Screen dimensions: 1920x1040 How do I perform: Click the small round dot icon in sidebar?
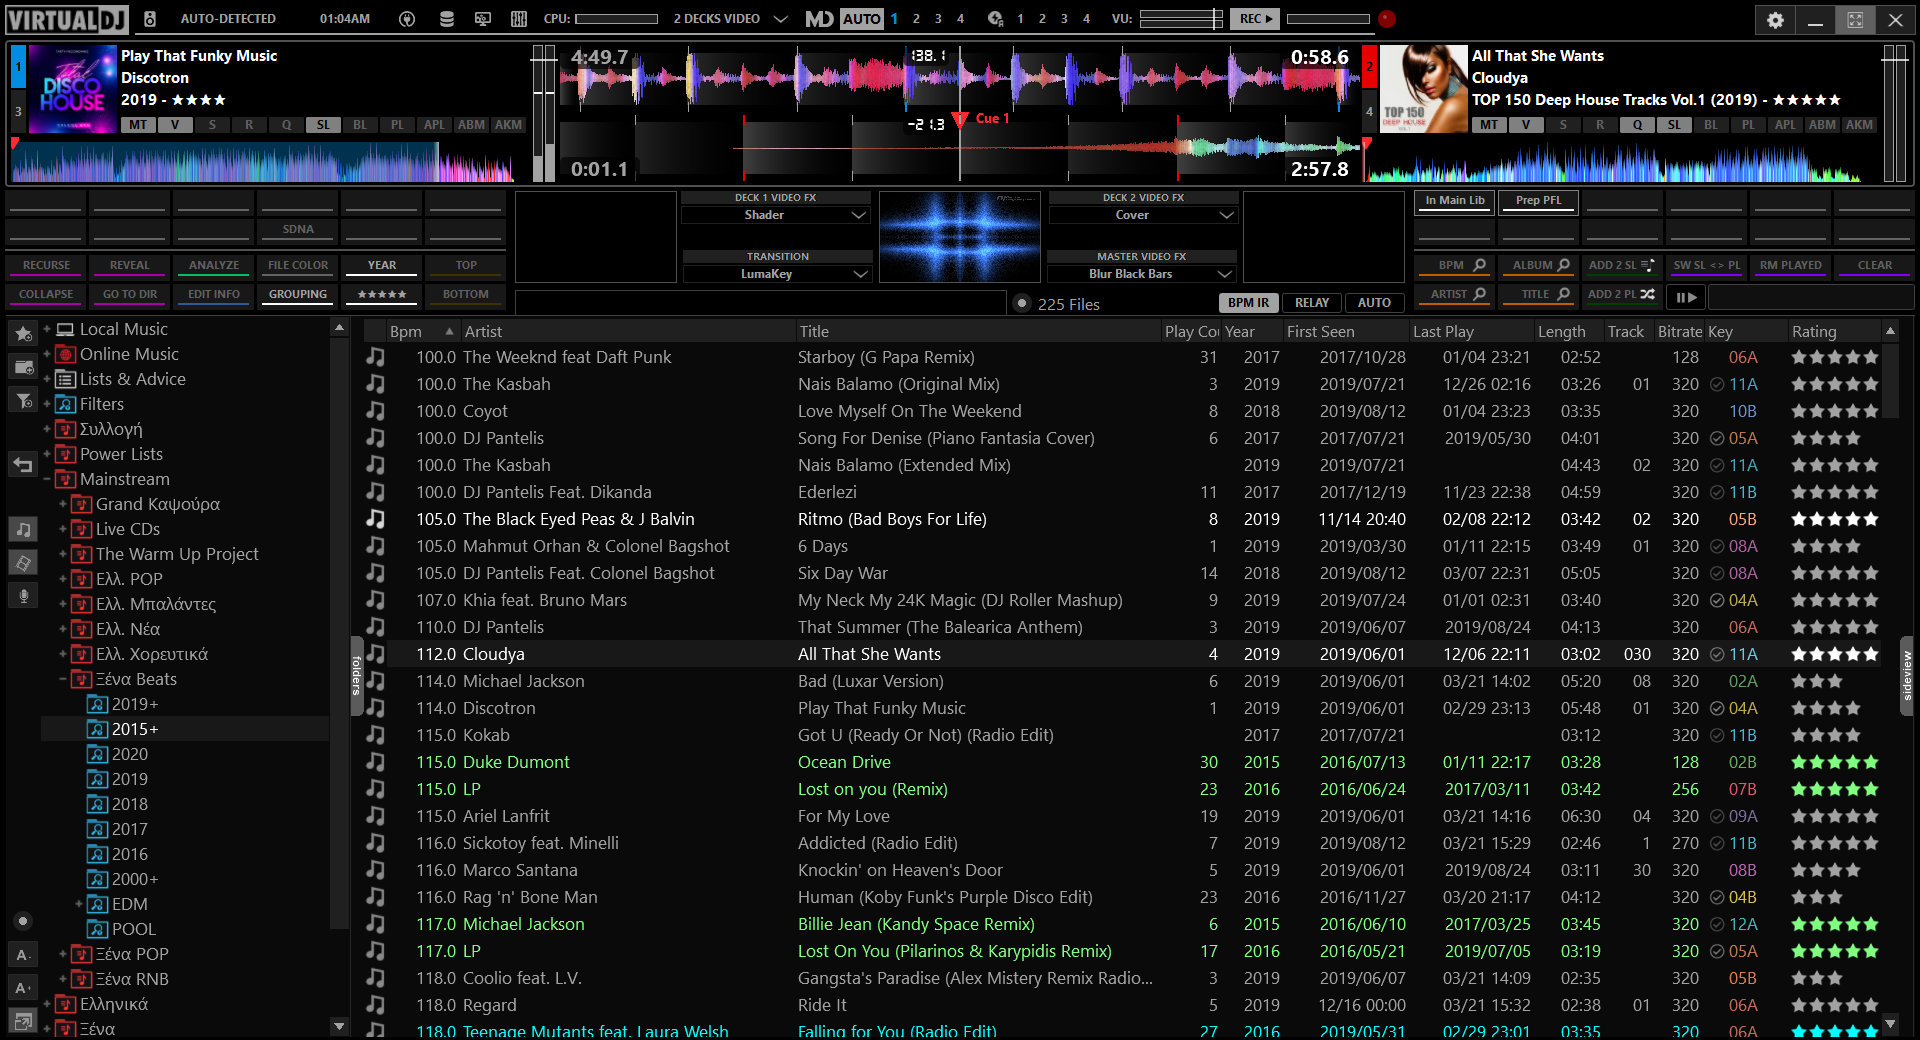(x=24, y=921)
